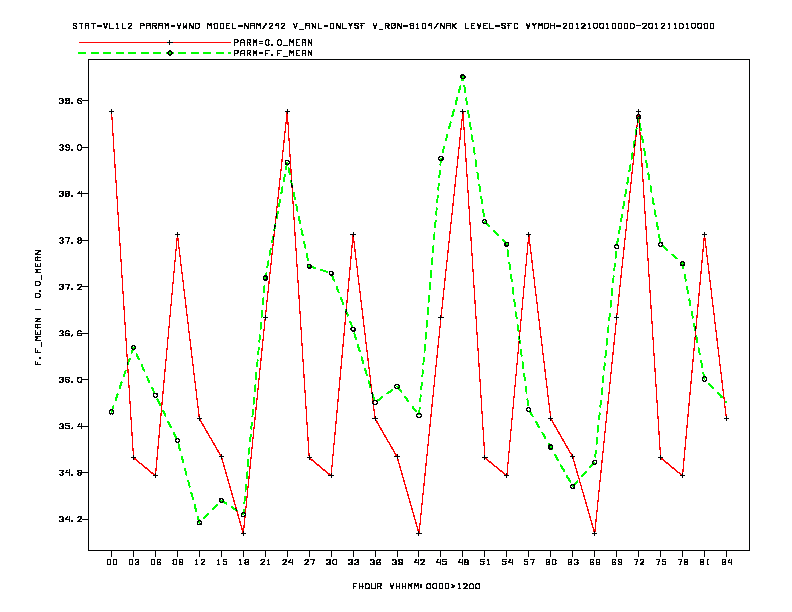Click x-axis hour label 30
792x612 pixels.
pos(331,562)
